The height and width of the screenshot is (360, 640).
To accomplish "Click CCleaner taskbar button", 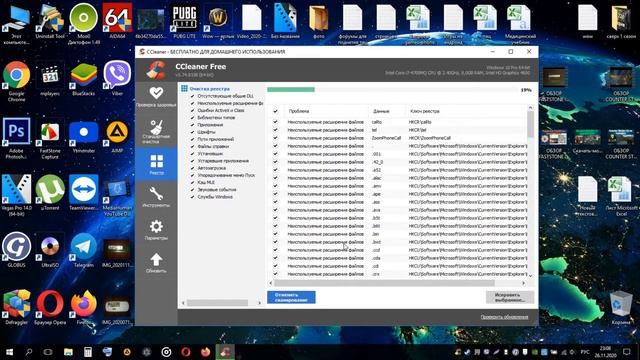I will click(x=225, y=352).
